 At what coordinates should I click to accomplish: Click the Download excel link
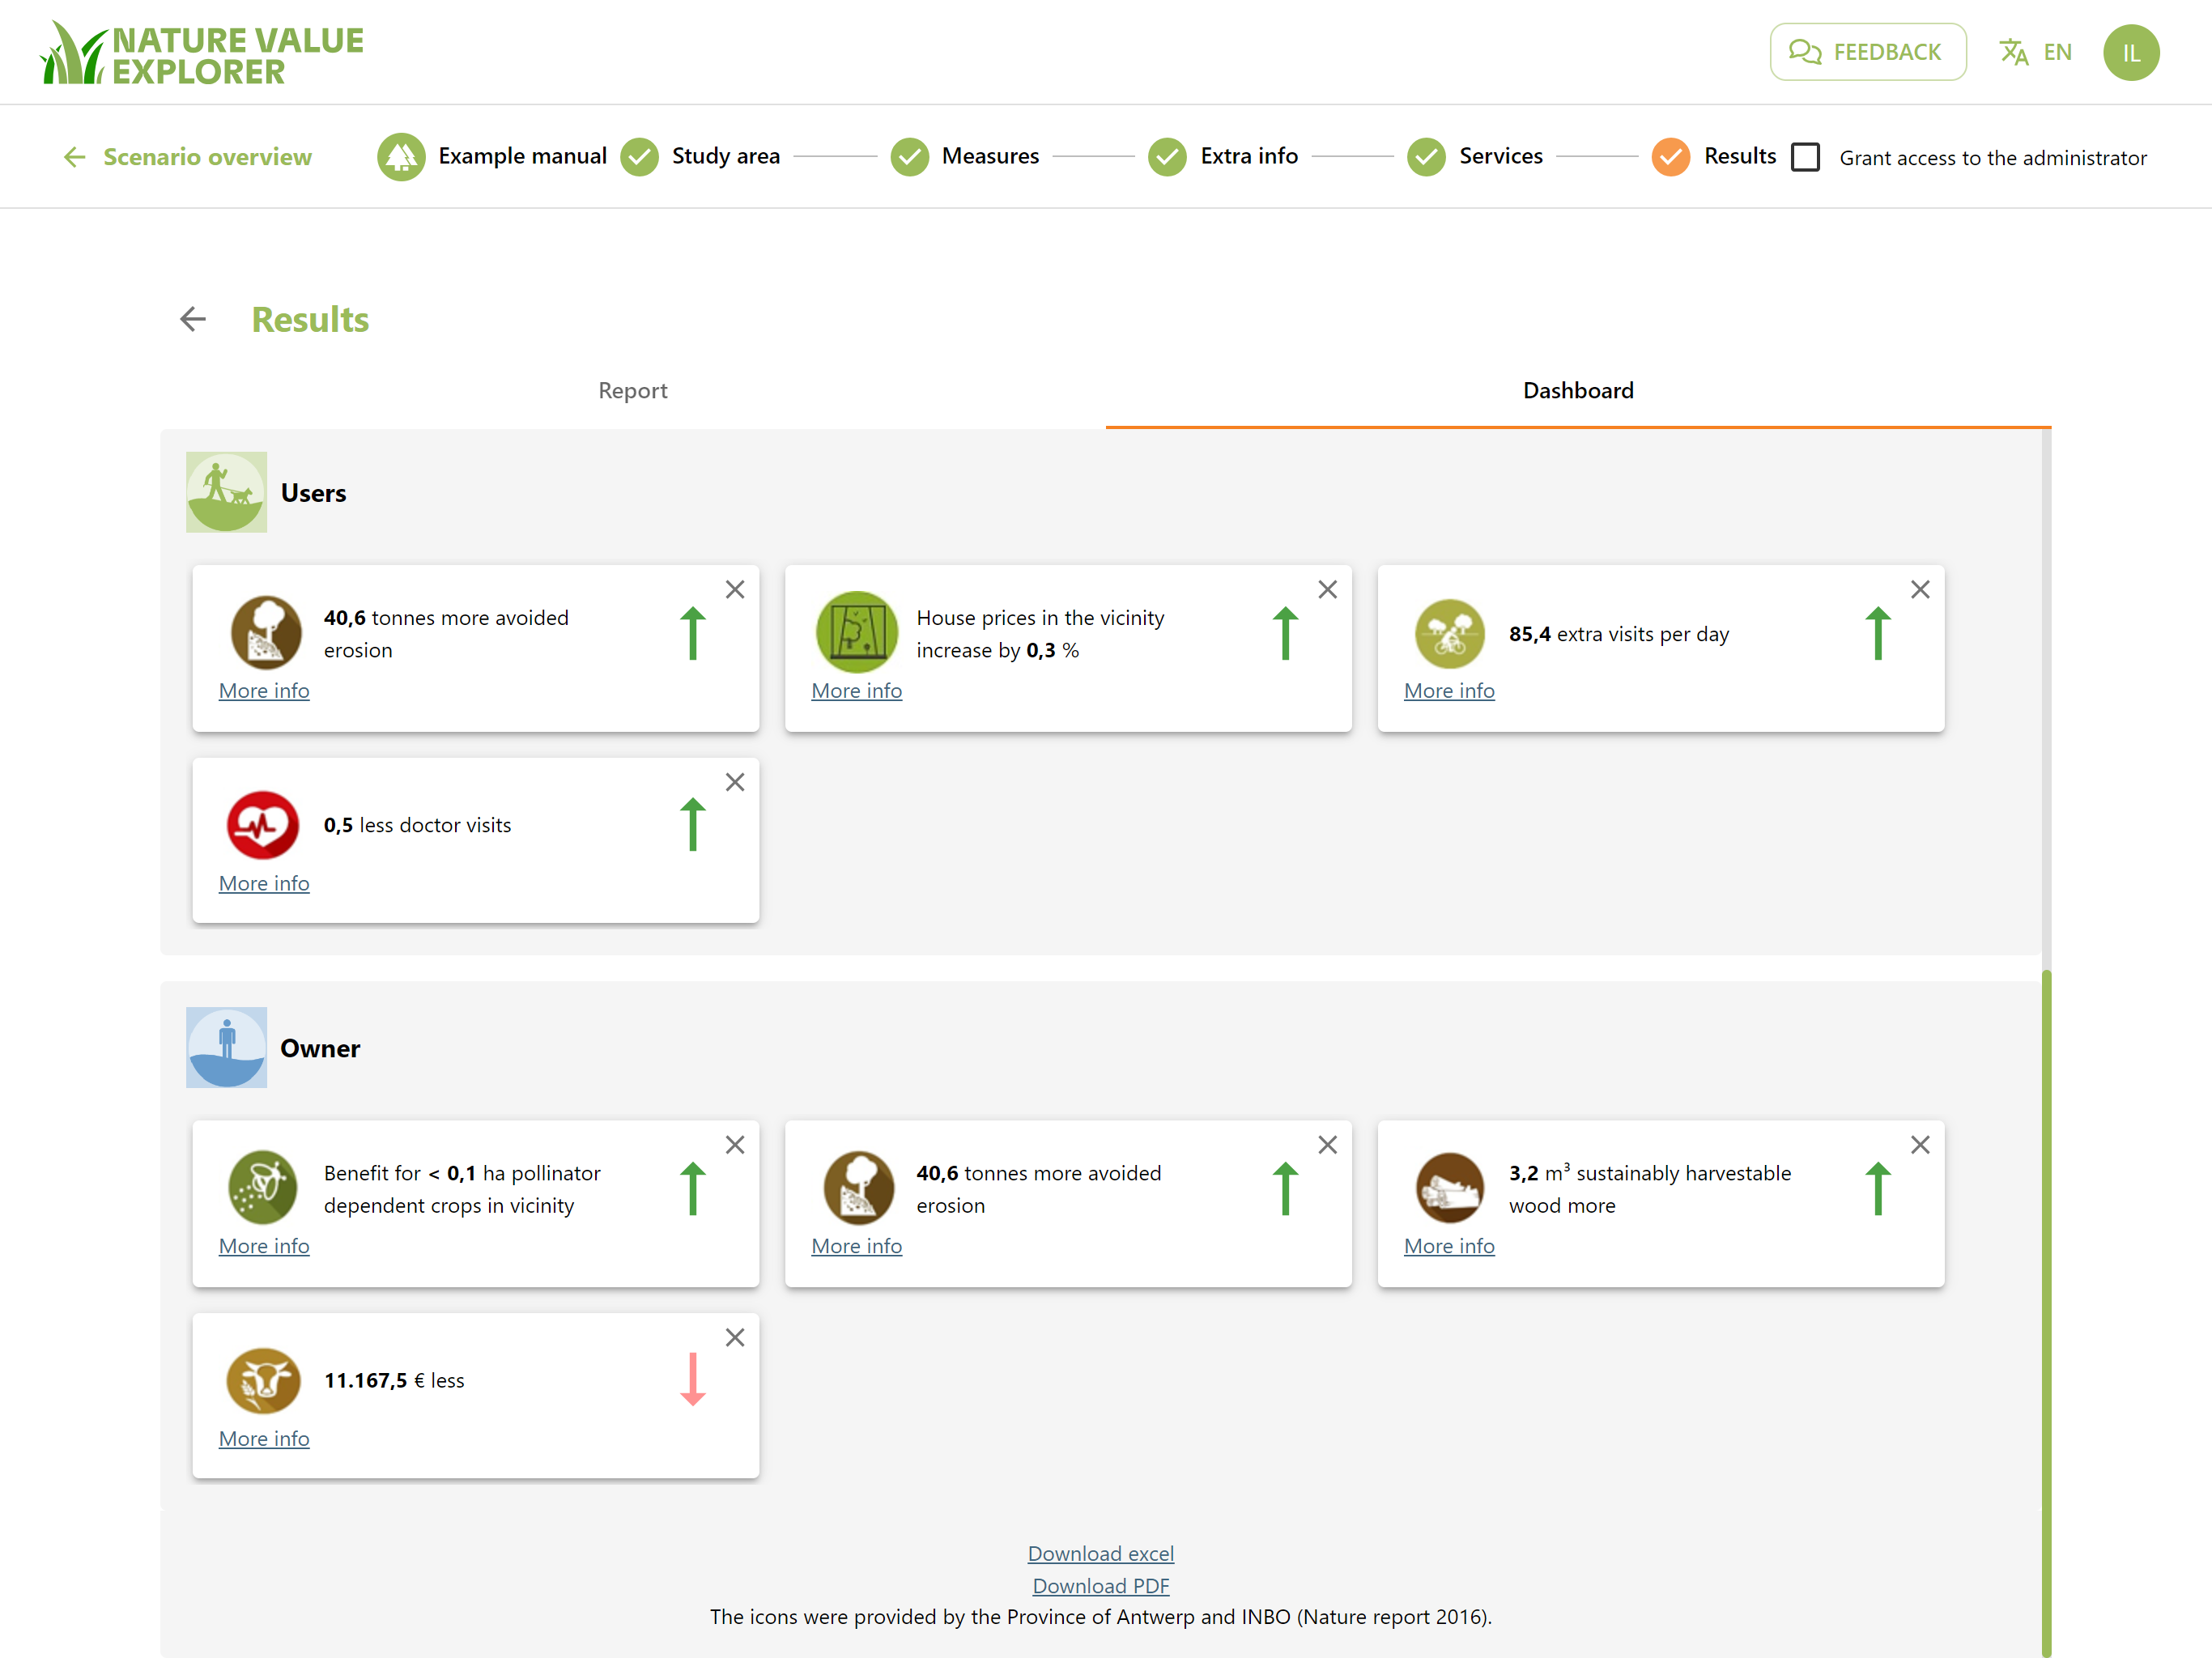point(1101,1553)
